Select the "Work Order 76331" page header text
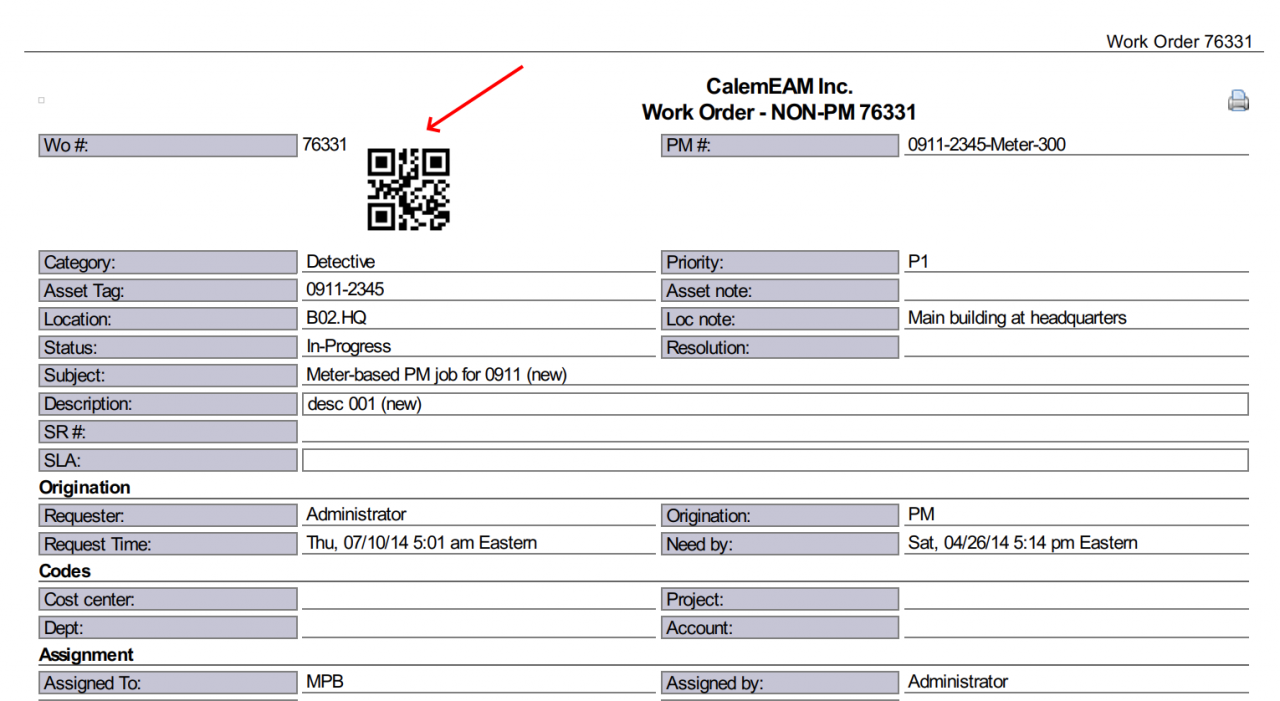 pos(1179,41)
